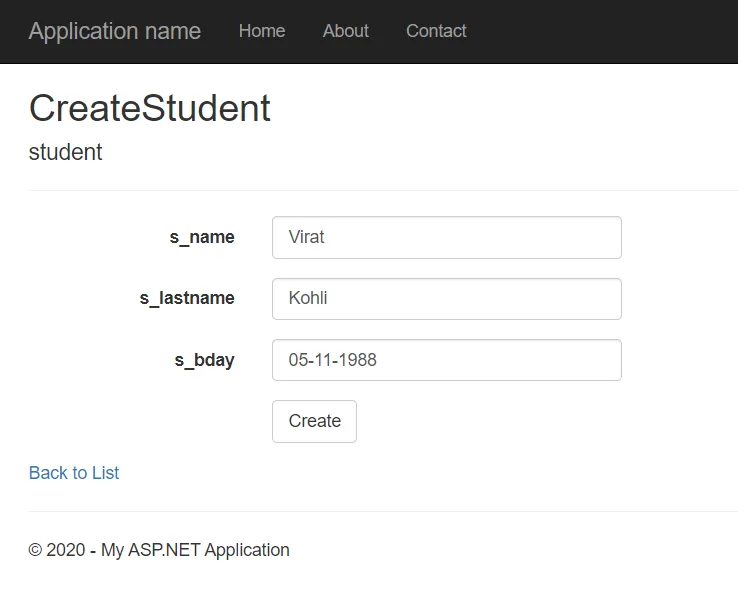
Task: Click the s_lastname label
Action: pyautogui.click(x=187, y=298)
